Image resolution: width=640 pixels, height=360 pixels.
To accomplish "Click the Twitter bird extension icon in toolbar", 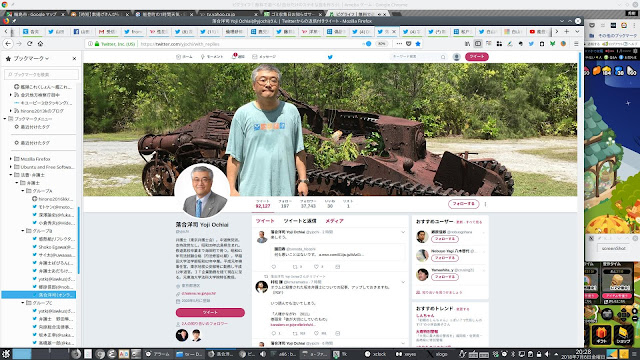I will [x=531, y=44].
